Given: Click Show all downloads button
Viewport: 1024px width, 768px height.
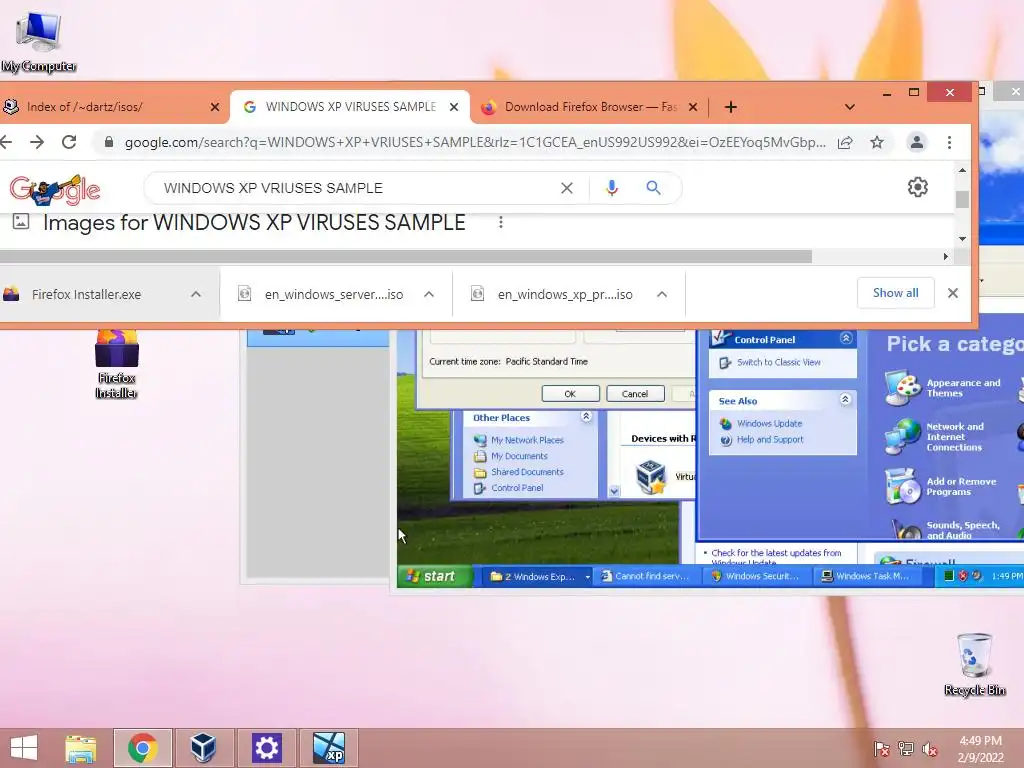Looking at the screenshot, I should 895,293.
